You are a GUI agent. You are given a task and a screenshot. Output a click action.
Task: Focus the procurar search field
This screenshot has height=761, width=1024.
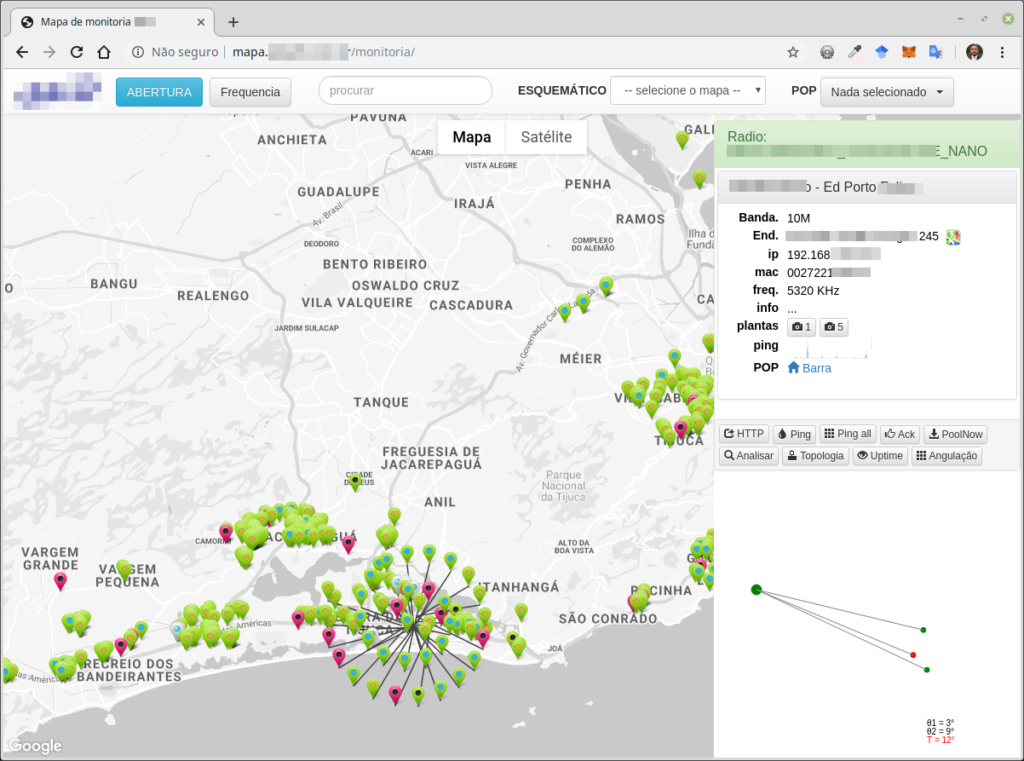tap(405, 91)
